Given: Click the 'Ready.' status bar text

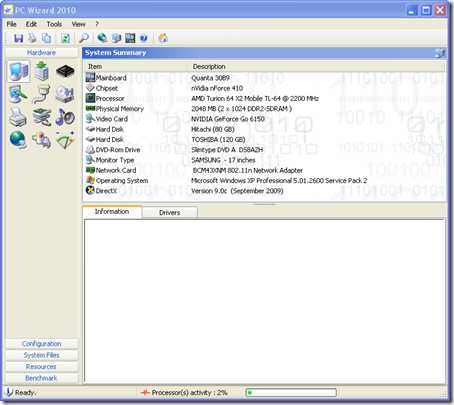Looking at the screenshot, I should coord(25,393).
